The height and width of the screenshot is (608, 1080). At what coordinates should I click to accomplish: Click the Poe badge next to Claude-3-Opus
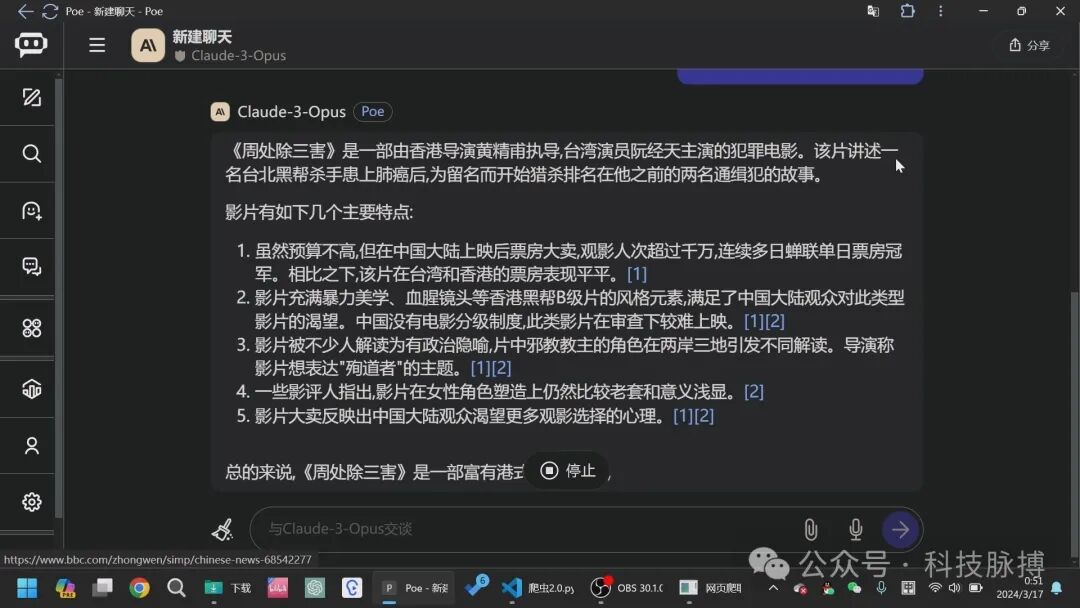coord(373,112)
